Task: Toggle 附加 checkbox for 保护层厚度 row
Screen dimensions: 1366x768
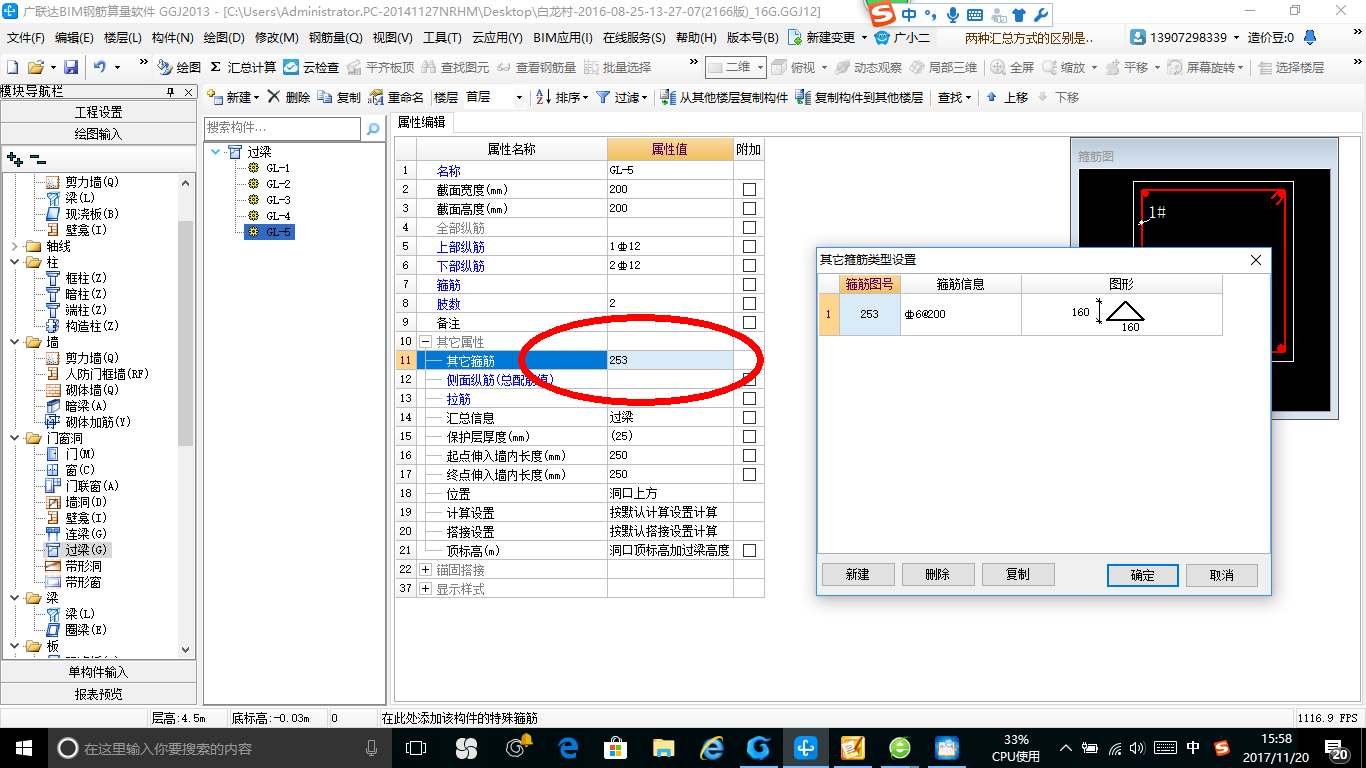Action: tap(749, 436)
